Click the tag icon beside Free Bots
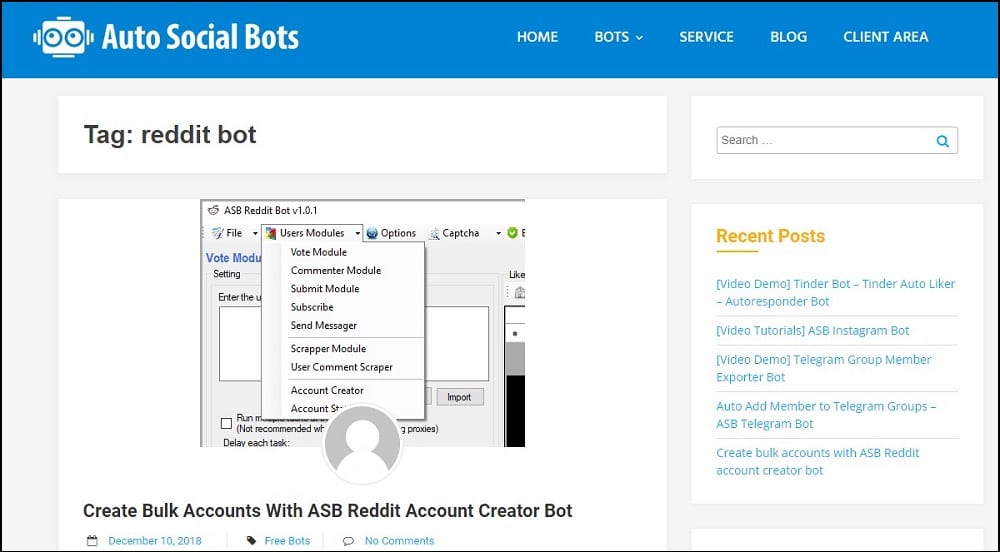 [251, 541]
